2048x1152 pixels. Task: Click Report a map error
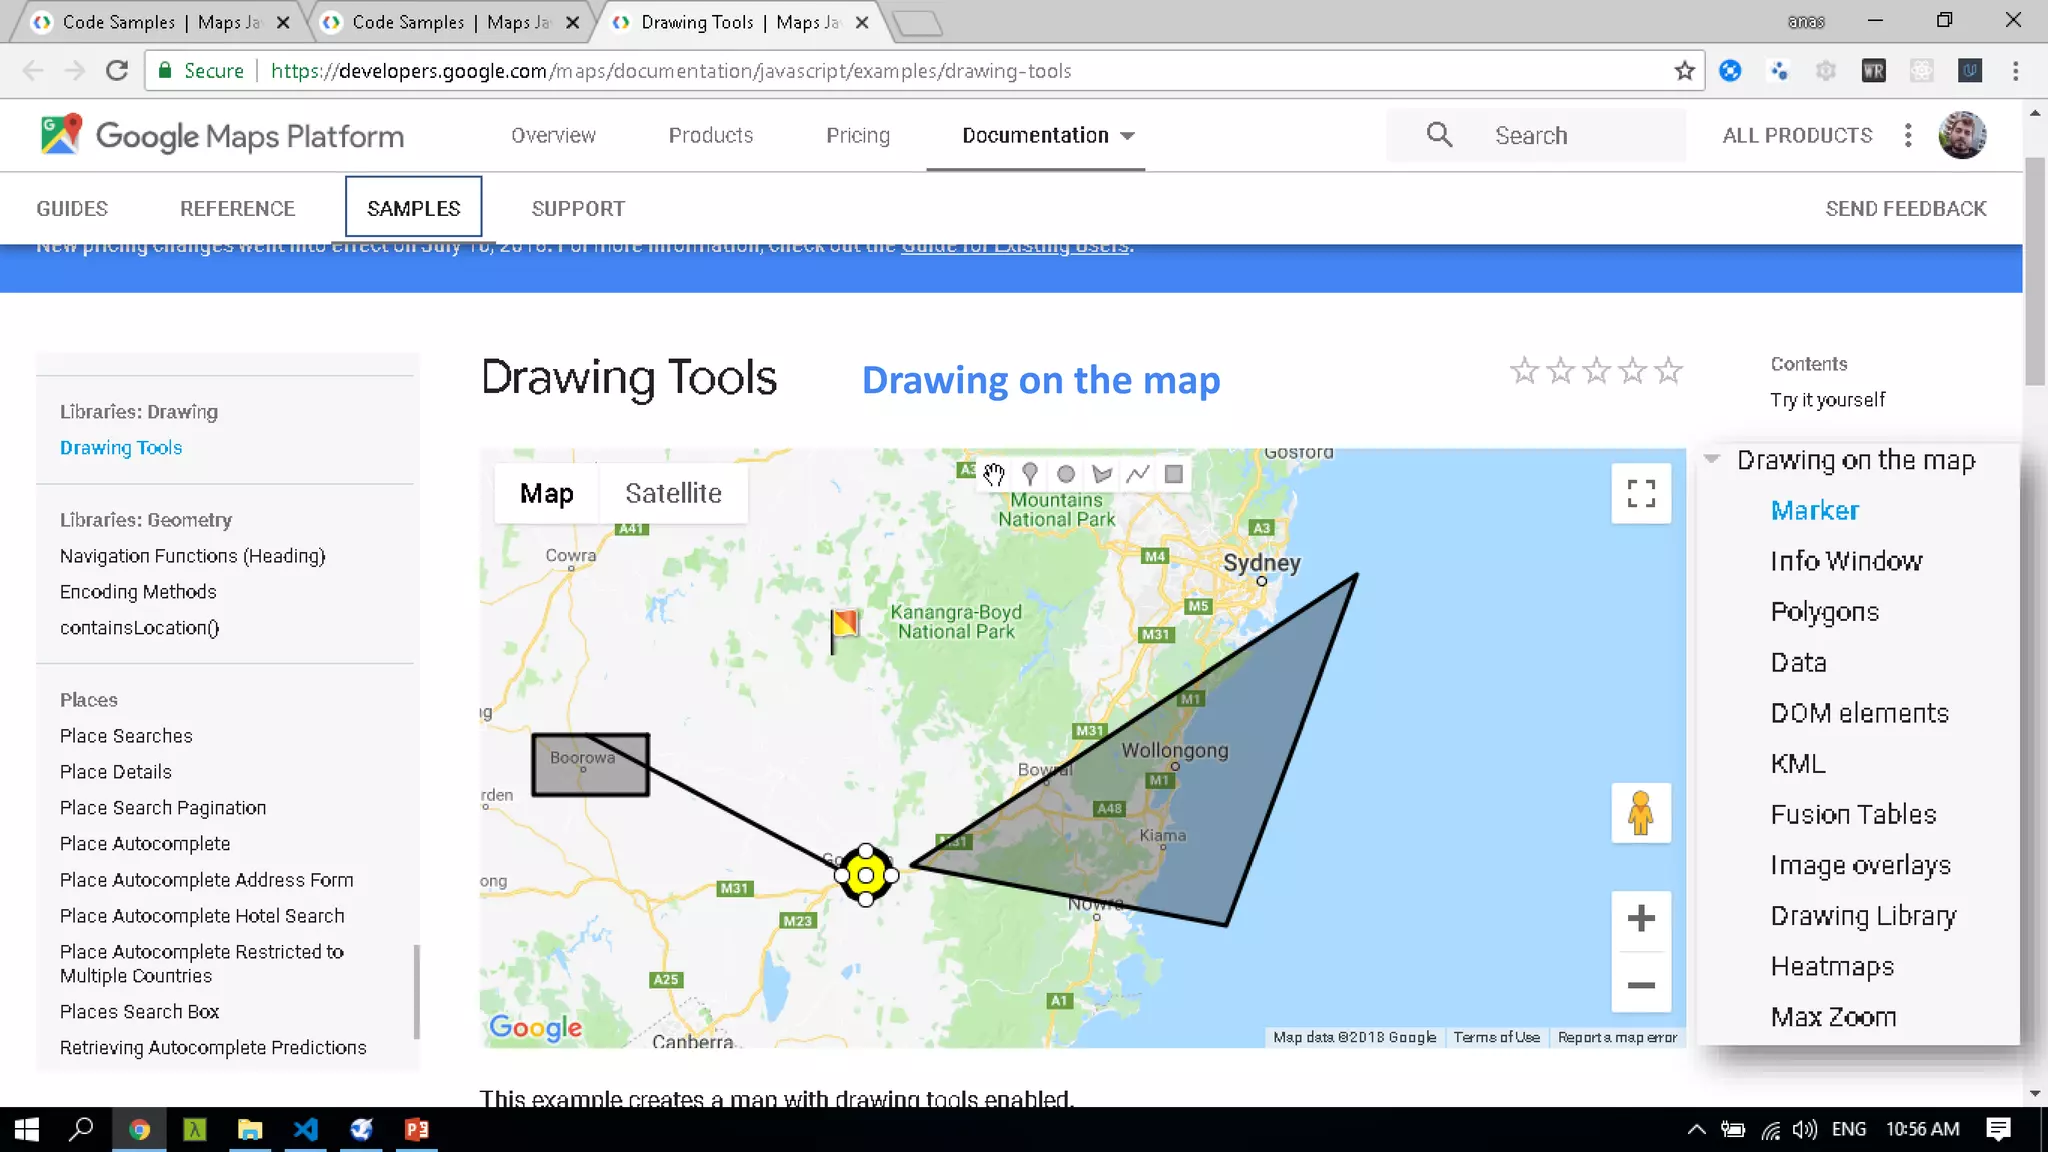coord(1617,1037)
